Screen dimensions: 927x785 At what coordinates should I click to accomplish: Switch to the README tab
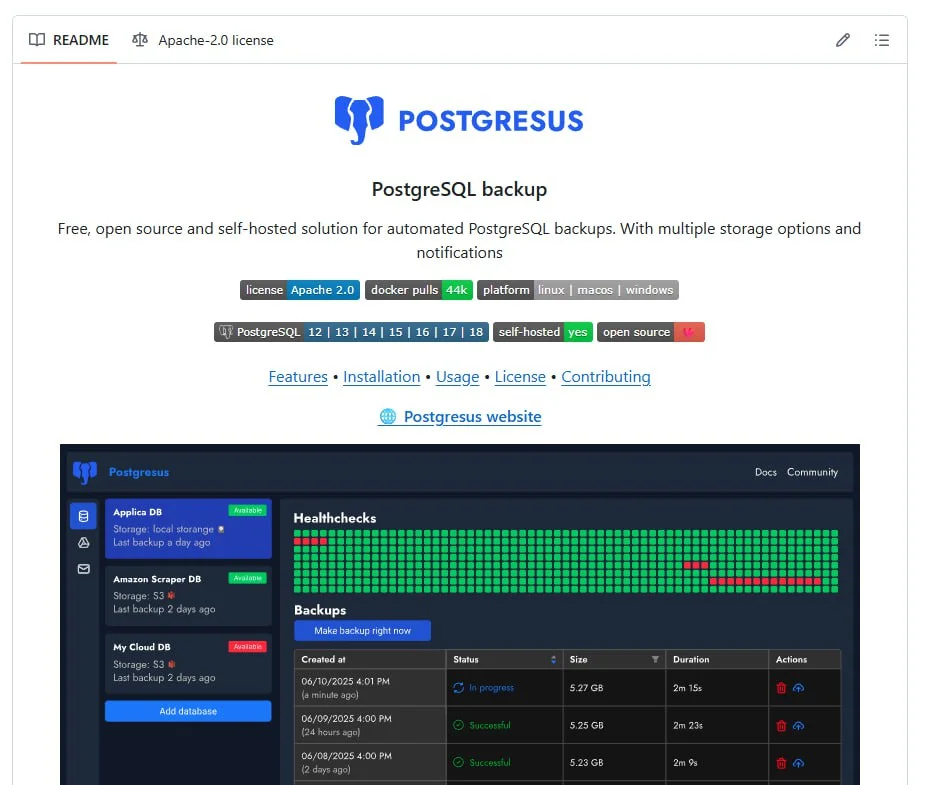68,40
